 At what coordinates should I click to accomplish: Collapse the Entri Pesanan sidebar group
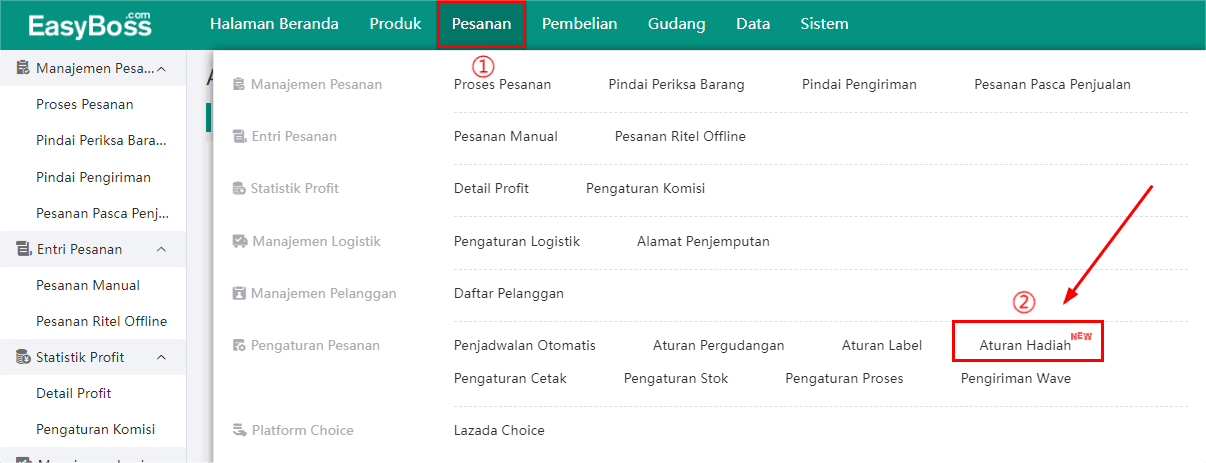click(x=162, y=249)
